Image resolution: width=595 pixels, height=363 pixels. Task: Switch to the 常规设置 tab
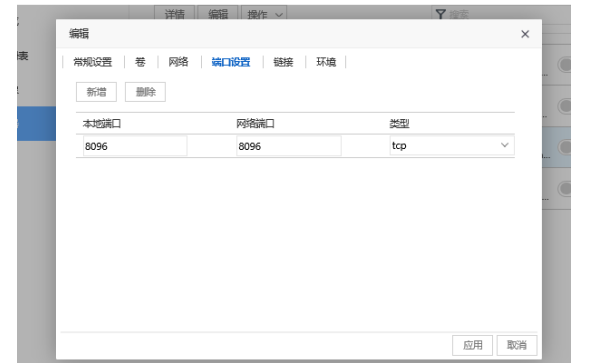93,62
